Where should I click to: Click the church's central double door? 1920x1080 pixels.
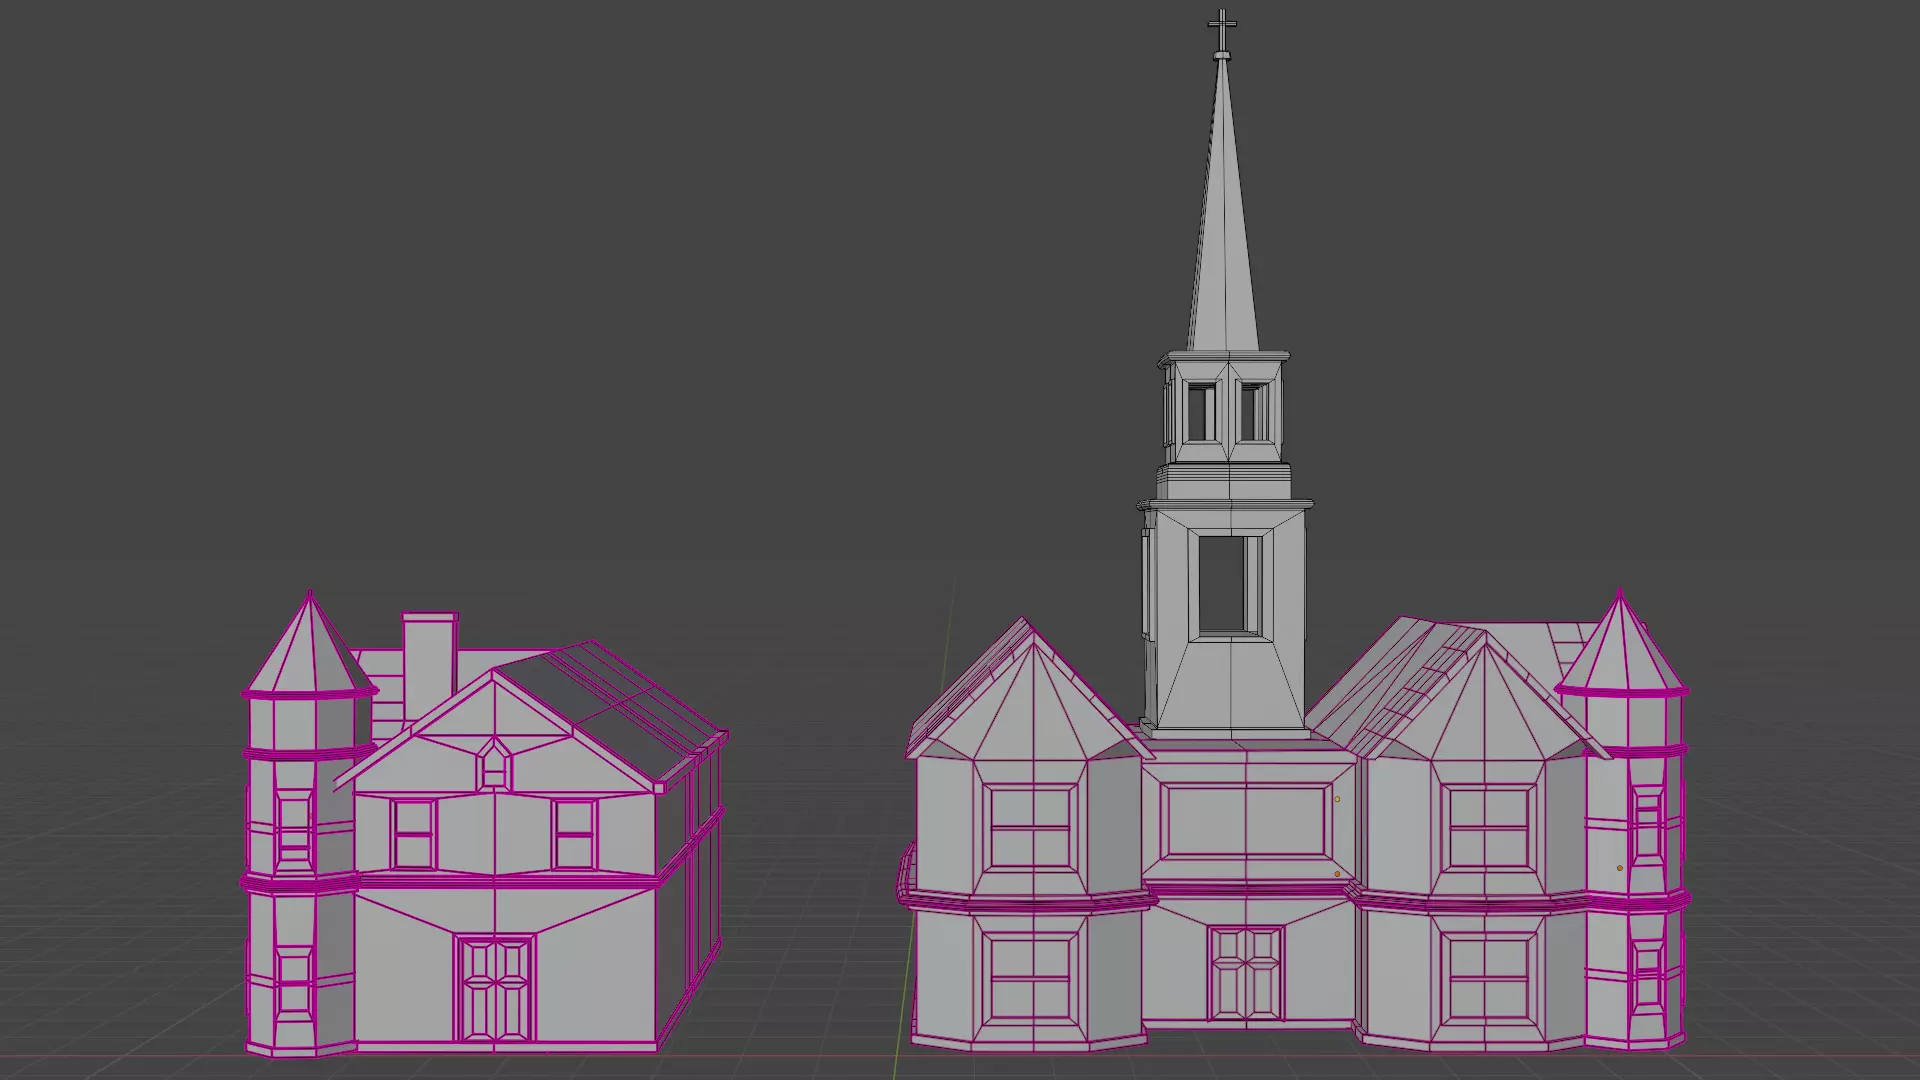1245,973
